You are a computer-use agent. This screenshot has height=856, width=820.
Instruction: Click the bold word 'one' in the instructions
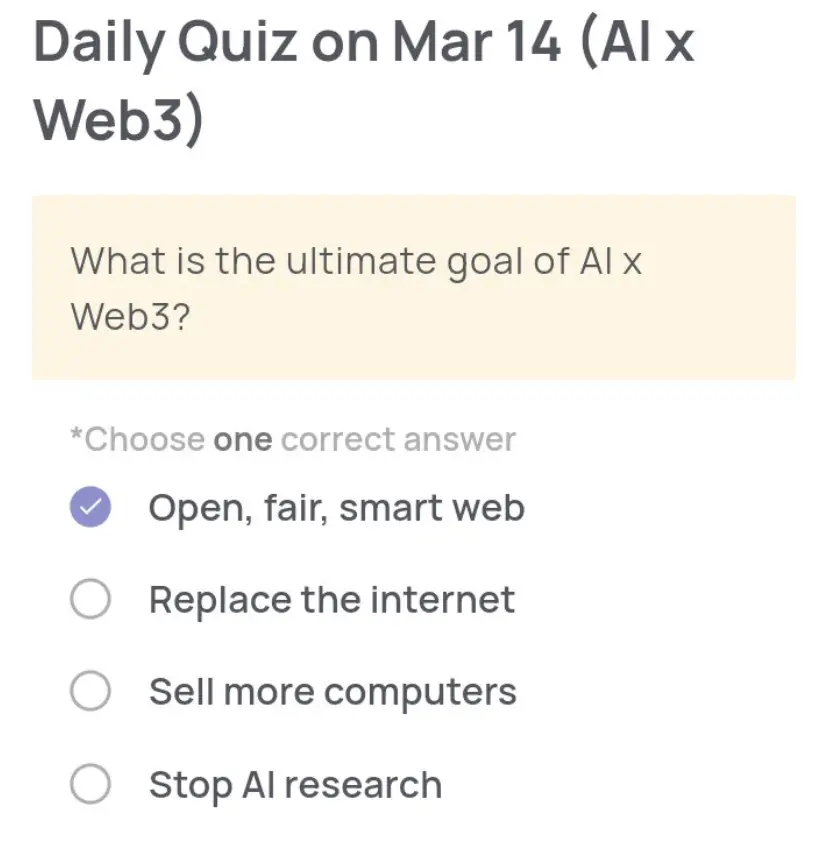[x=246, y=438]
